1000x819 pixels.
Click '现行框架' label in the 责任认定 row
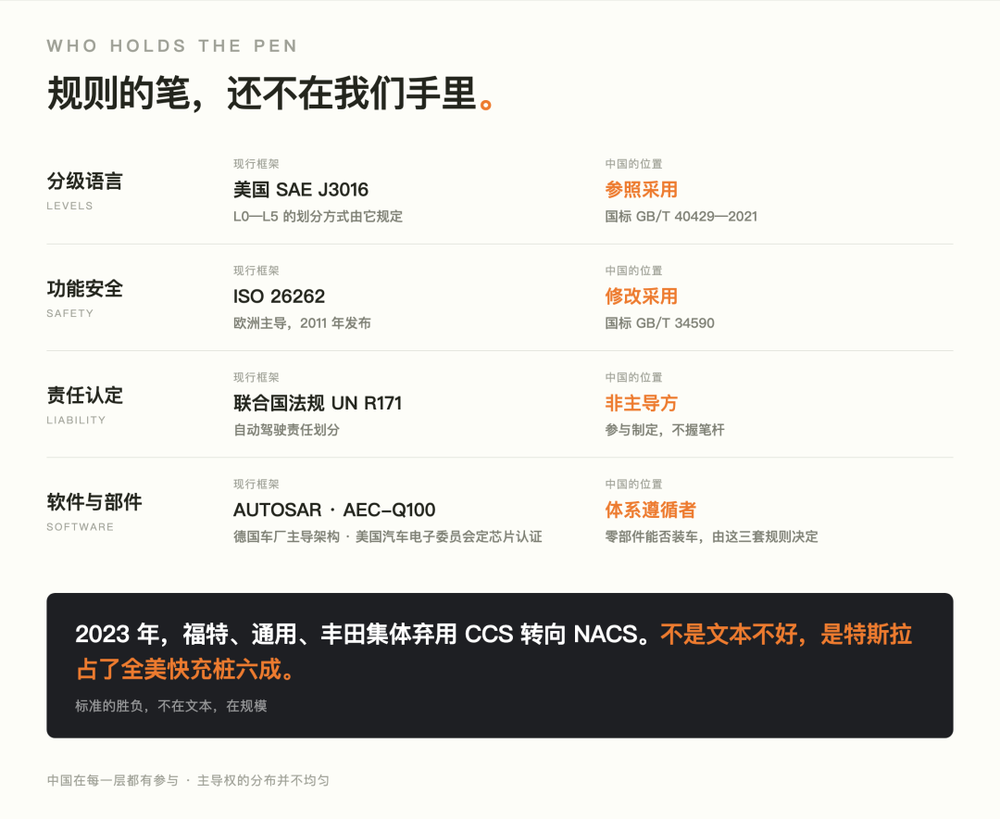pyautogui.click(x=256, y=377)
